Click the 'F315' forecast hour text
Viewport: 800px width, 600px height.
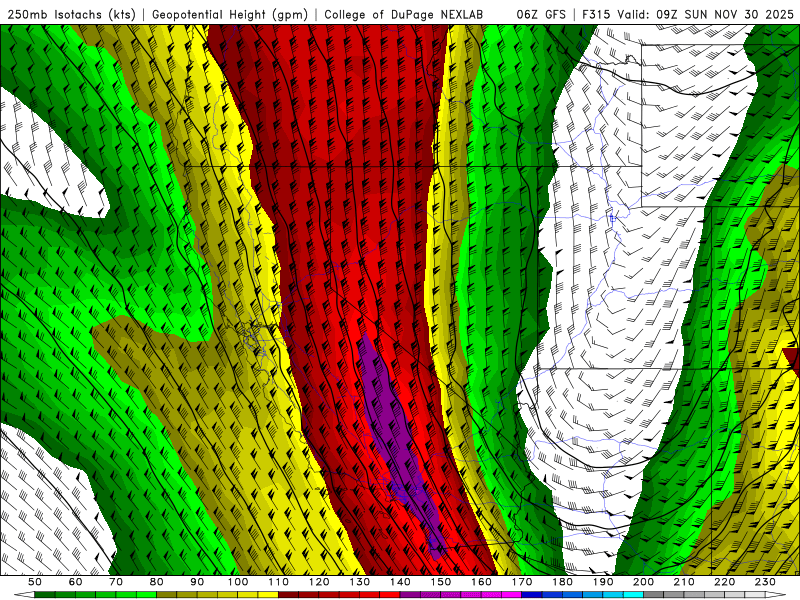point(596,14)
